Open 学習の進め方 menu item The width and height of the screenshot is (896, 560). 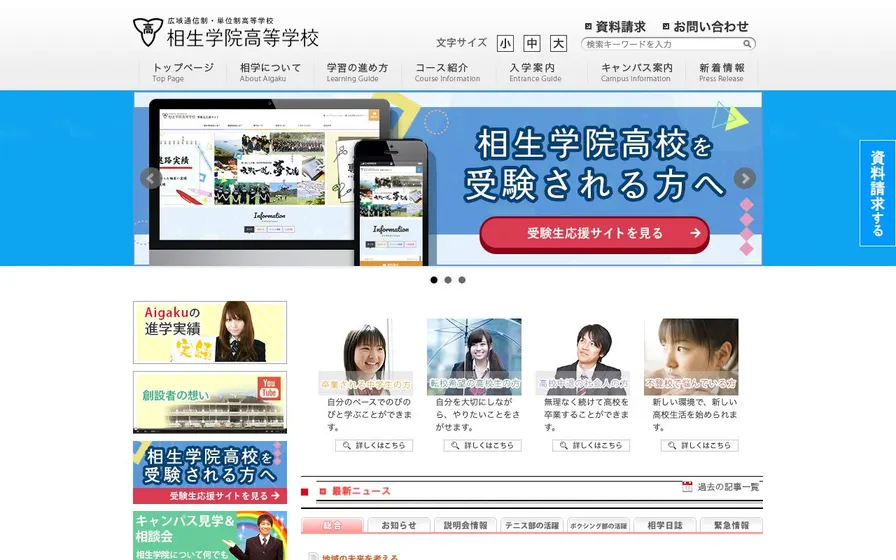357,73
